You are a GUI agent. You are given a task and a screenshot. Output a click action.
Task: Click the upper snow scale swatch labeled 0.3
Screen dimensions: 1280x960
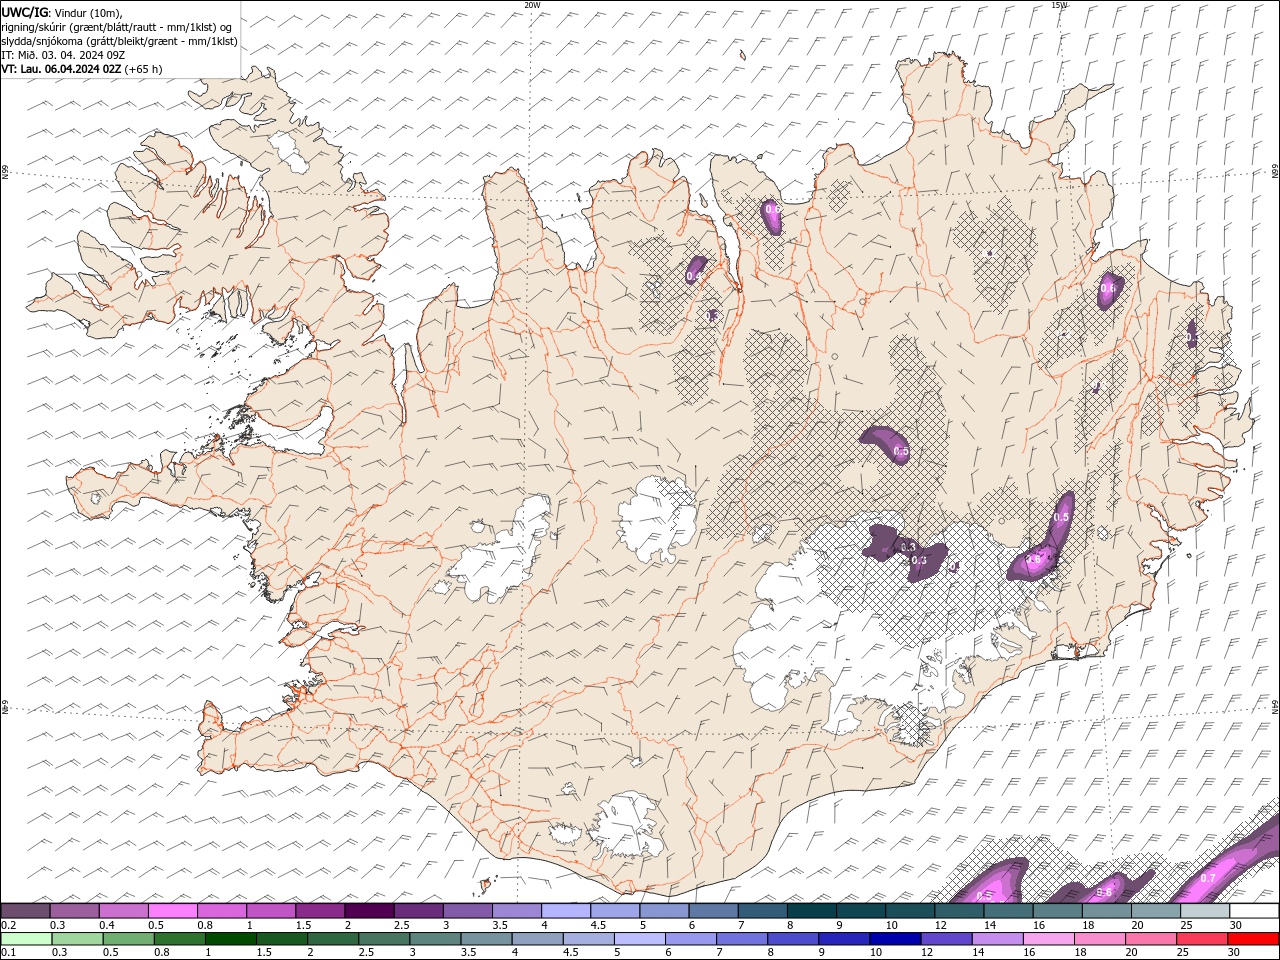click(74, 911)
